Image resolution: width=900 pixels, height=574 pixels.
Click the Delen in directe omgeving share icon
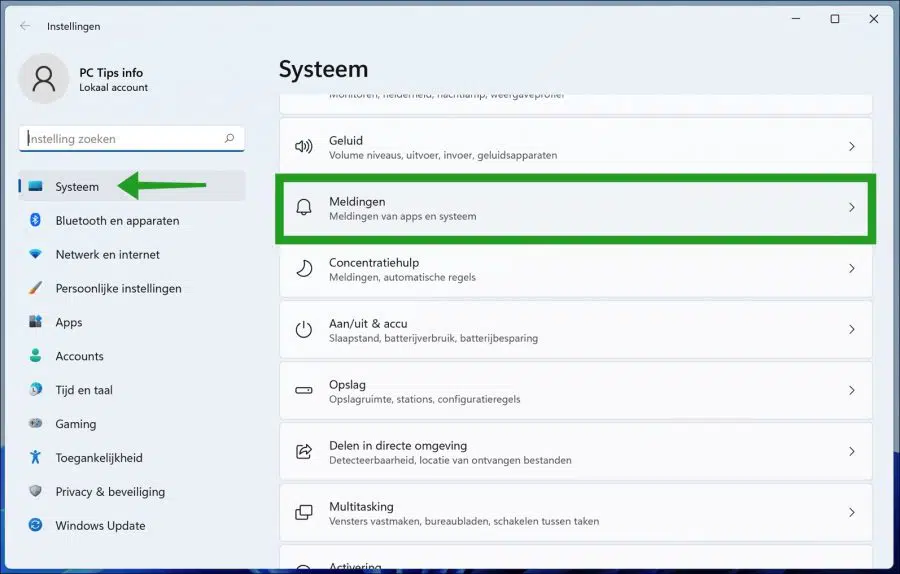(304, 451)
